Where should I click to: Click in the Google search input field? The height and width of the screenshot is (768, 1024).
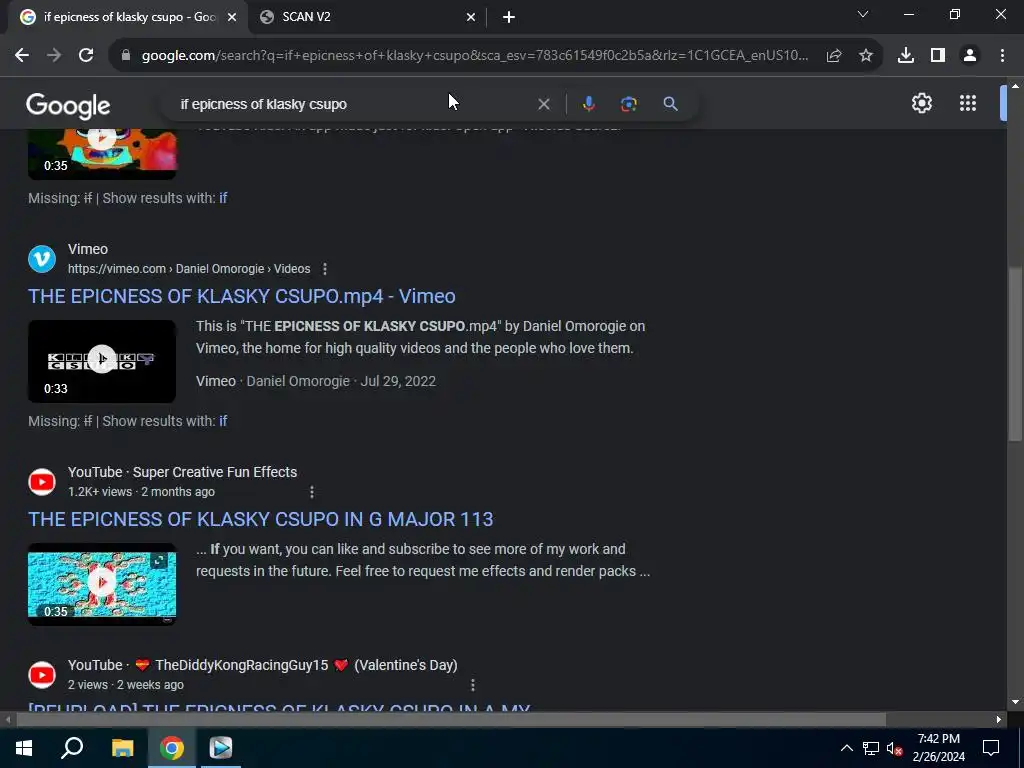[x=353, y=104]
